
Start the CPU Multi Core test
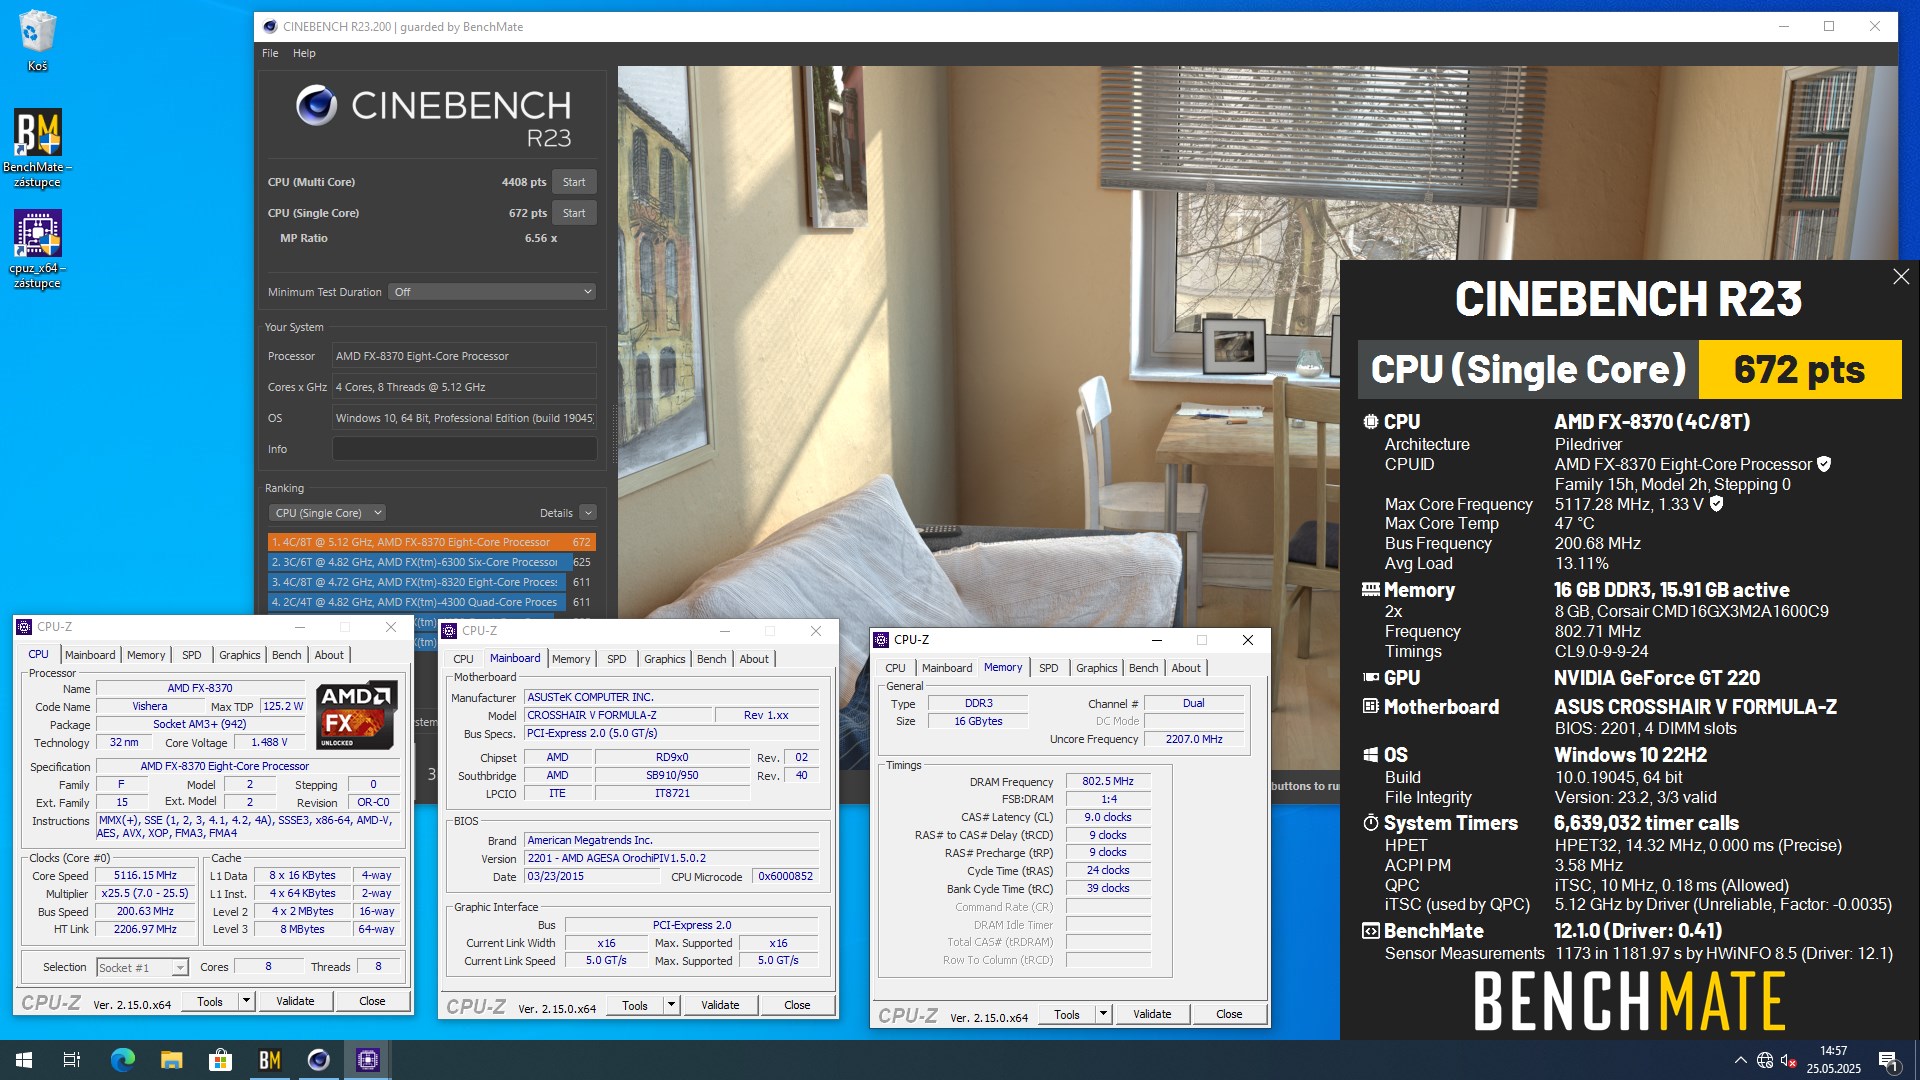click(x=574, y=182)
